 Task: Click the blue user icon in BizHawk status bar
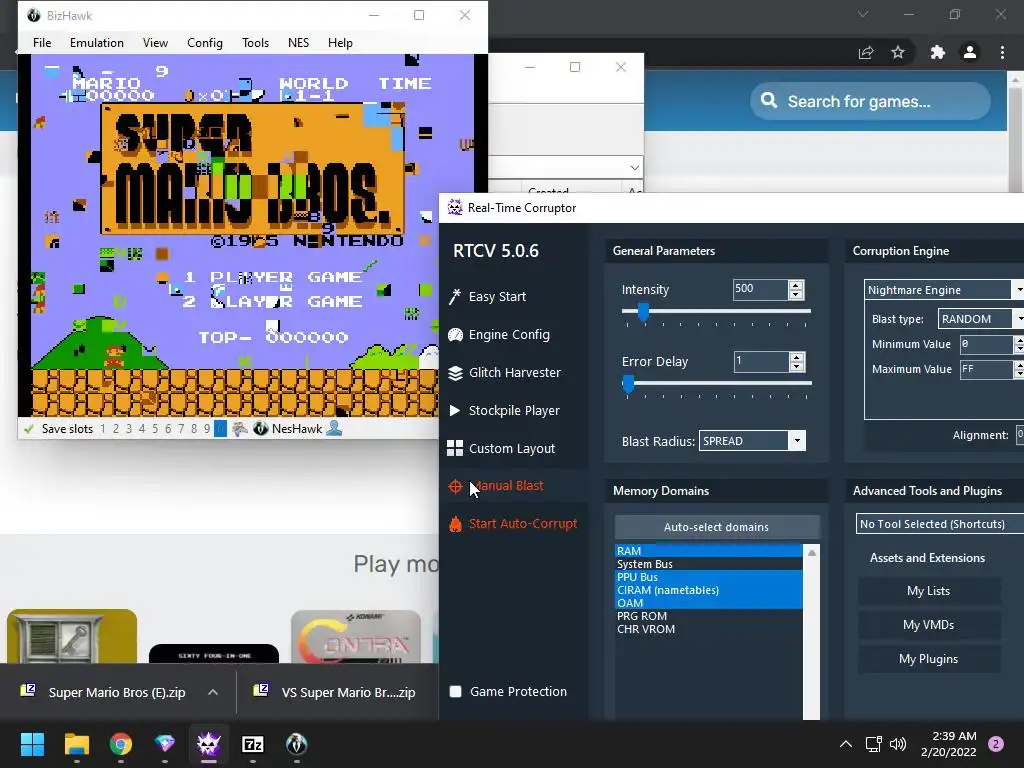(x=334, y=428)
